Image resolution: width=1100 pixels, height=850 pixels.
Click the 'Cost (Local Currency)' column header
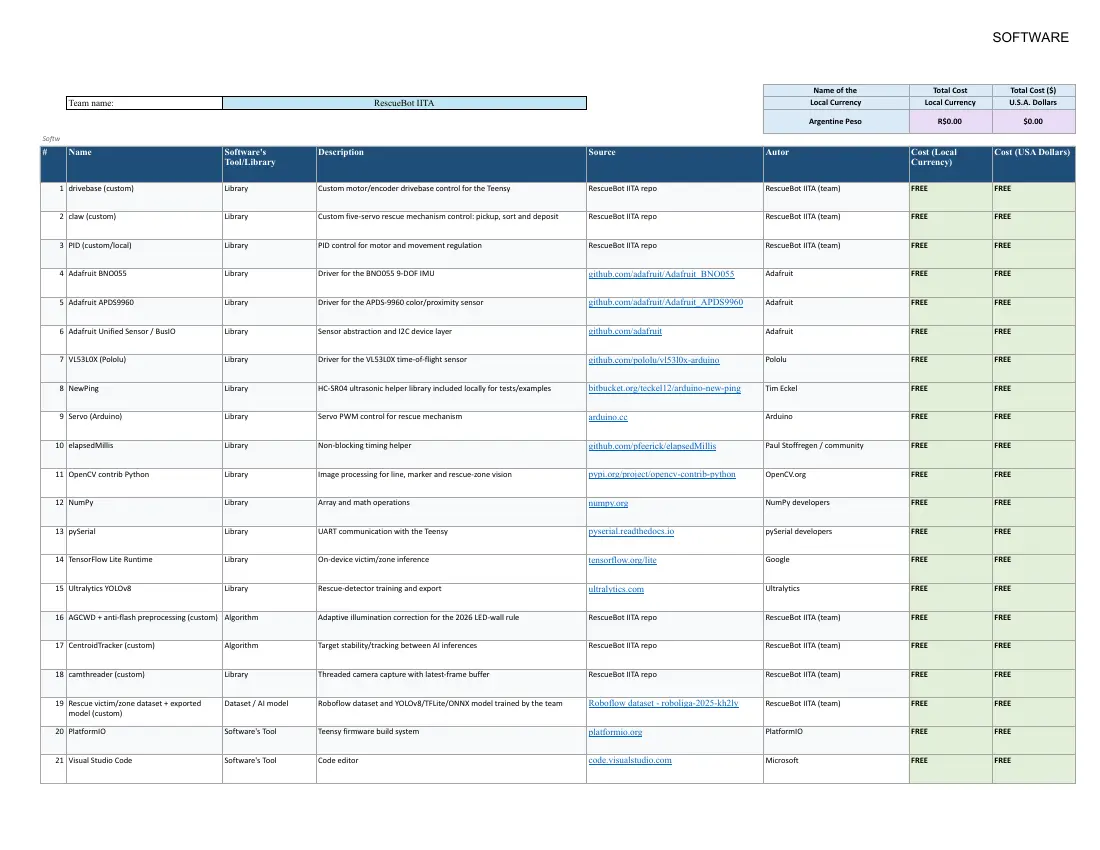[951, 164]
